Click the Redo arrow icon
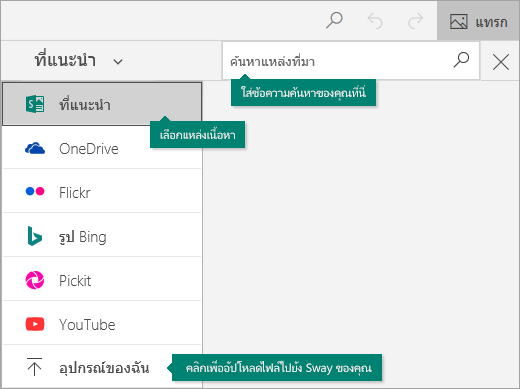The image size is (520, 389). click(415, 21)
